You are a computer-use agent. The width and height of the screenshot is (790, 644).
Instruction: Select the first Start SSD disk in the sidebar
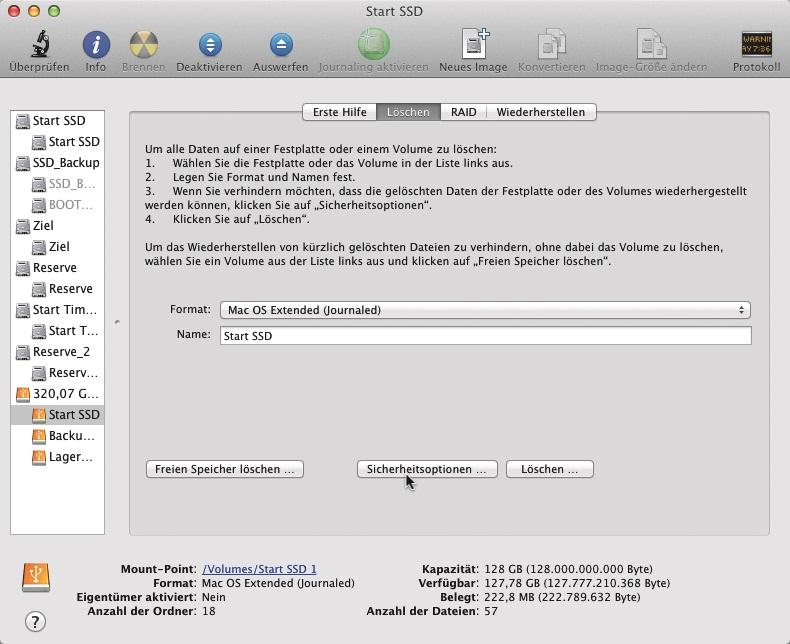pyautogui.click(x=57, y=121)
